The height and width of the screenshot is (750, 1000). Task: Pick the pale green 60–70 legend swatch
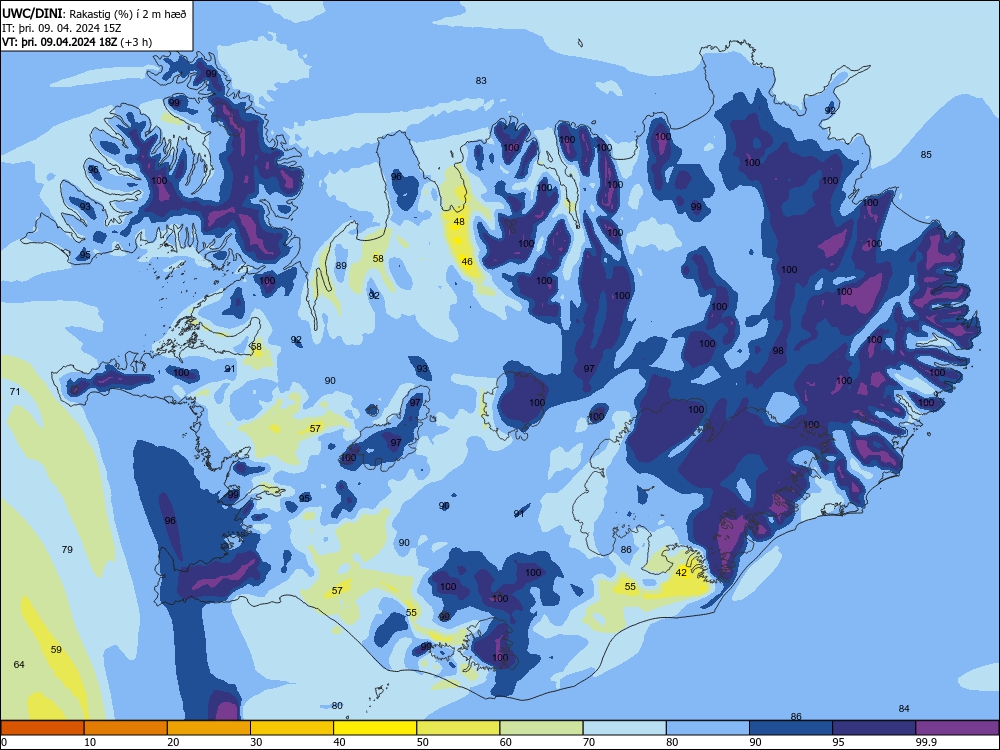[x=541, y=728]
